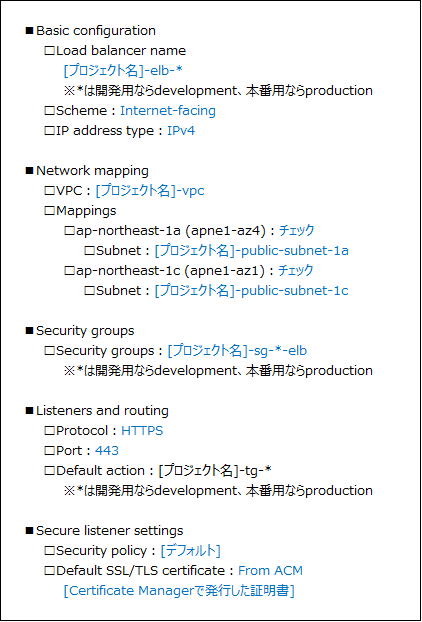Screen dimensions: 422x622
Task: Tick the Default SSL/TLS certificate checkbox
Action: tap(49, 571)
